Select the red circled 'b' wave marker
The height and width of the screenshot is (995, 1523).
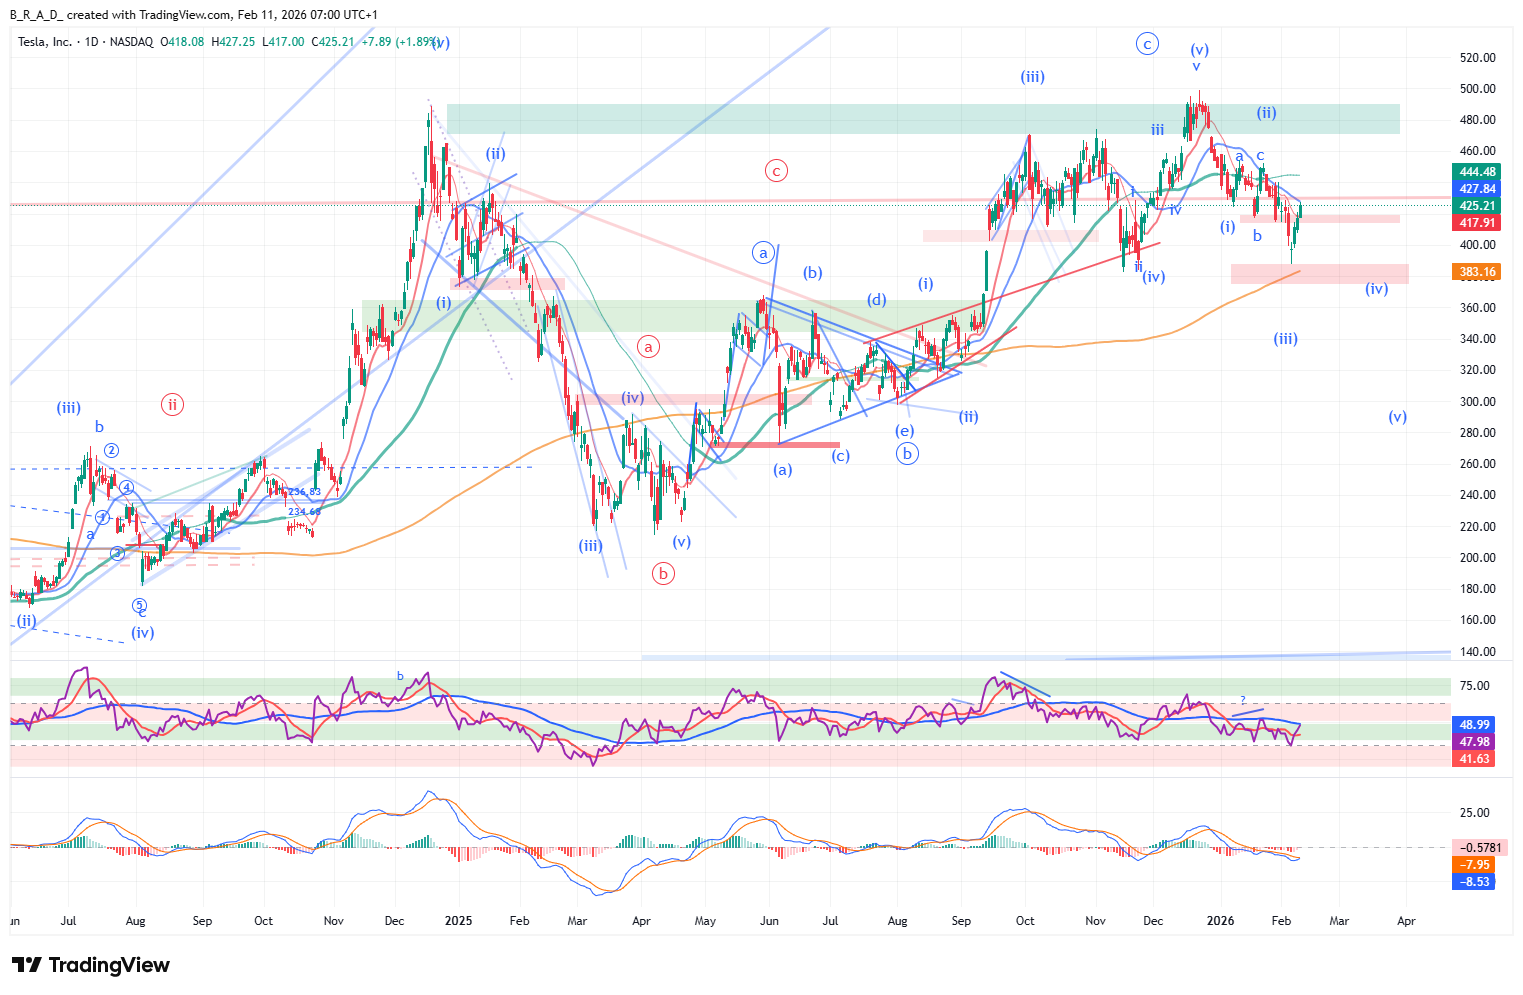tap(663, 574)
